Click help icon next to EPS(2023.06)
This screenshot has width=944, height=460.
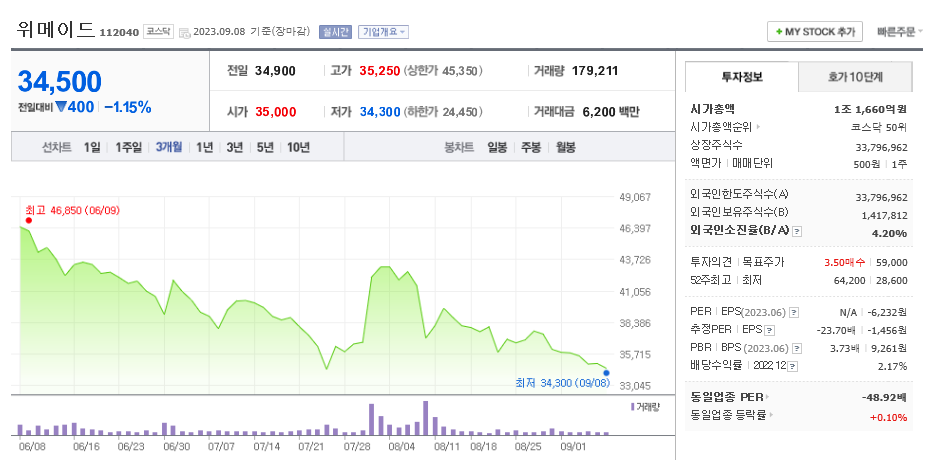(x=794, y=312)
